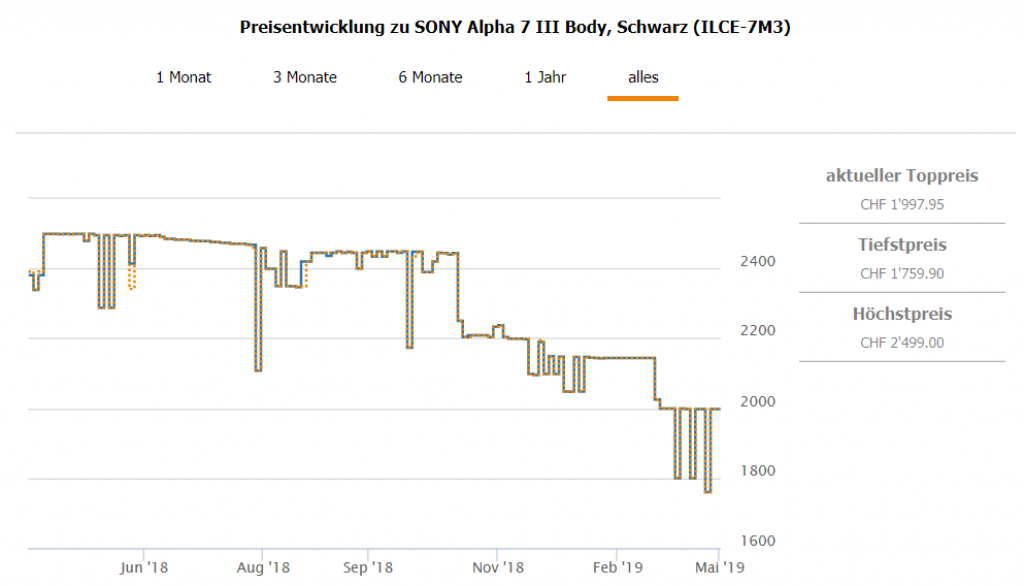Open the 1 Jahr tab
1024x586 pixels.
[x=546, y=77]
